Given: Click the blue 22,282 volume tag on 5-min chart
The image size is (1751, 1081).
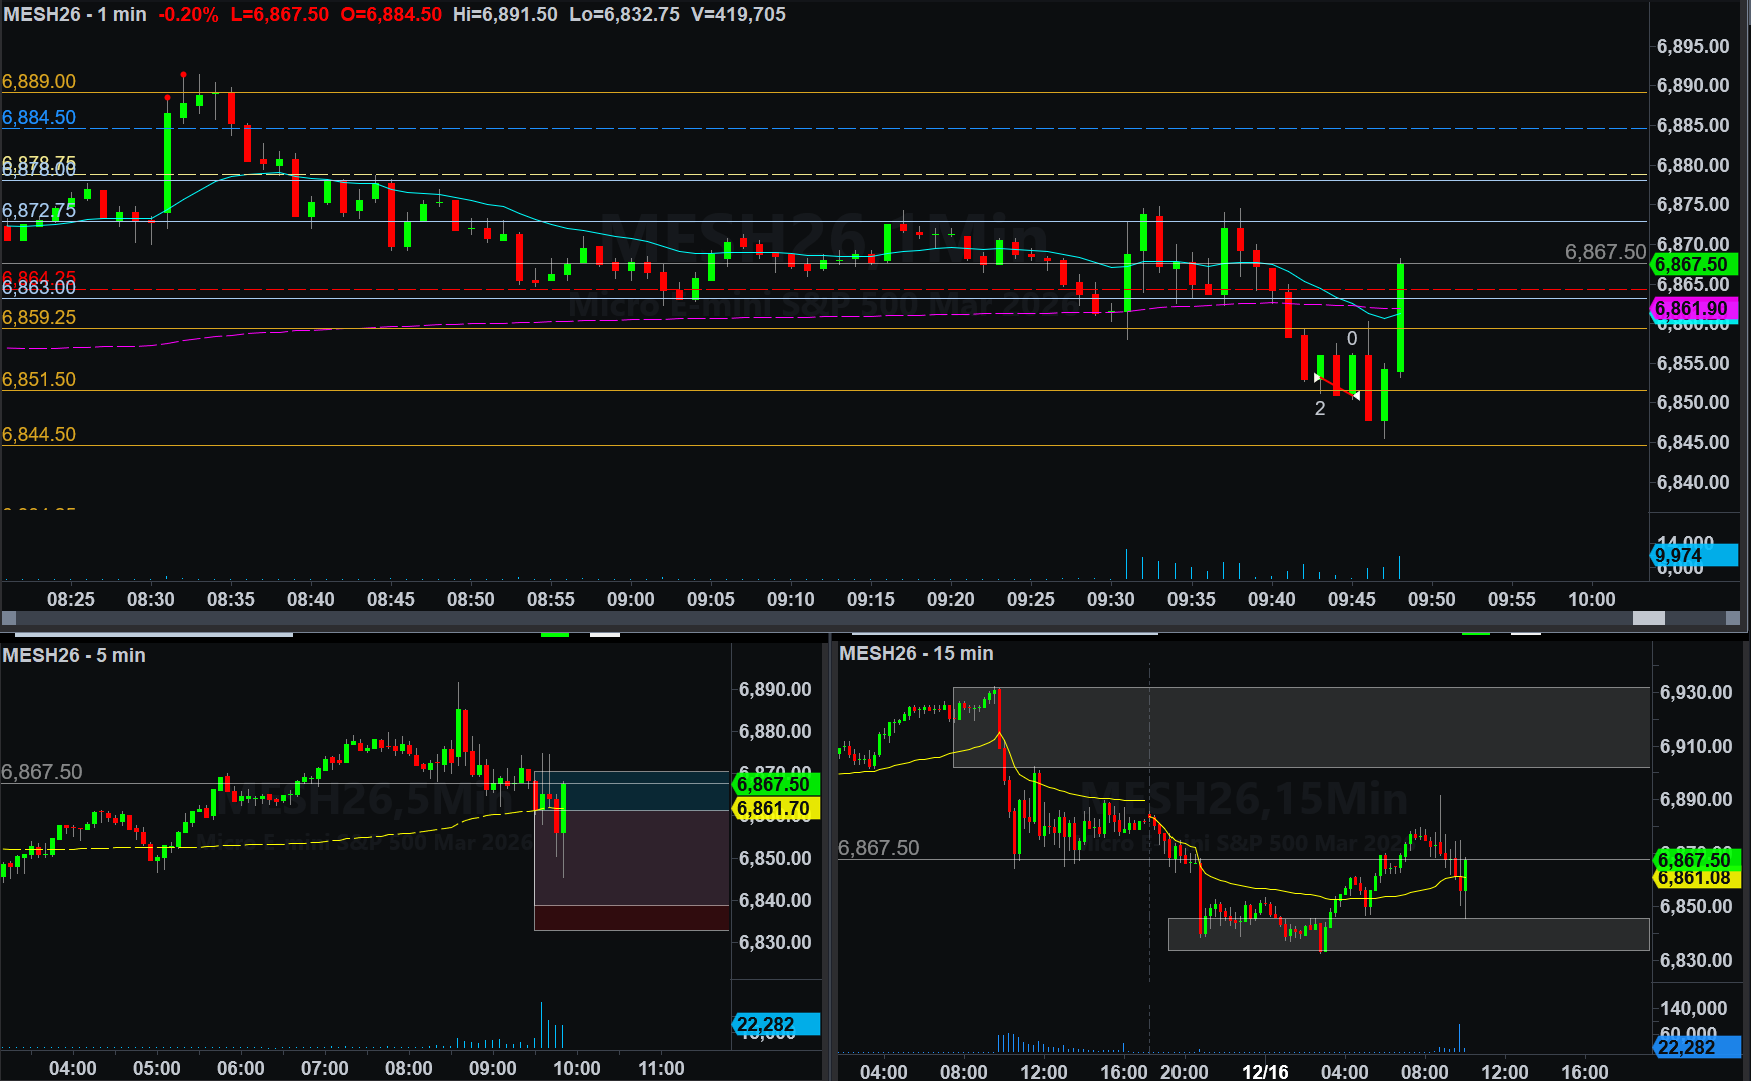Looking at the screenshot, I should [x=776, y=1024].
